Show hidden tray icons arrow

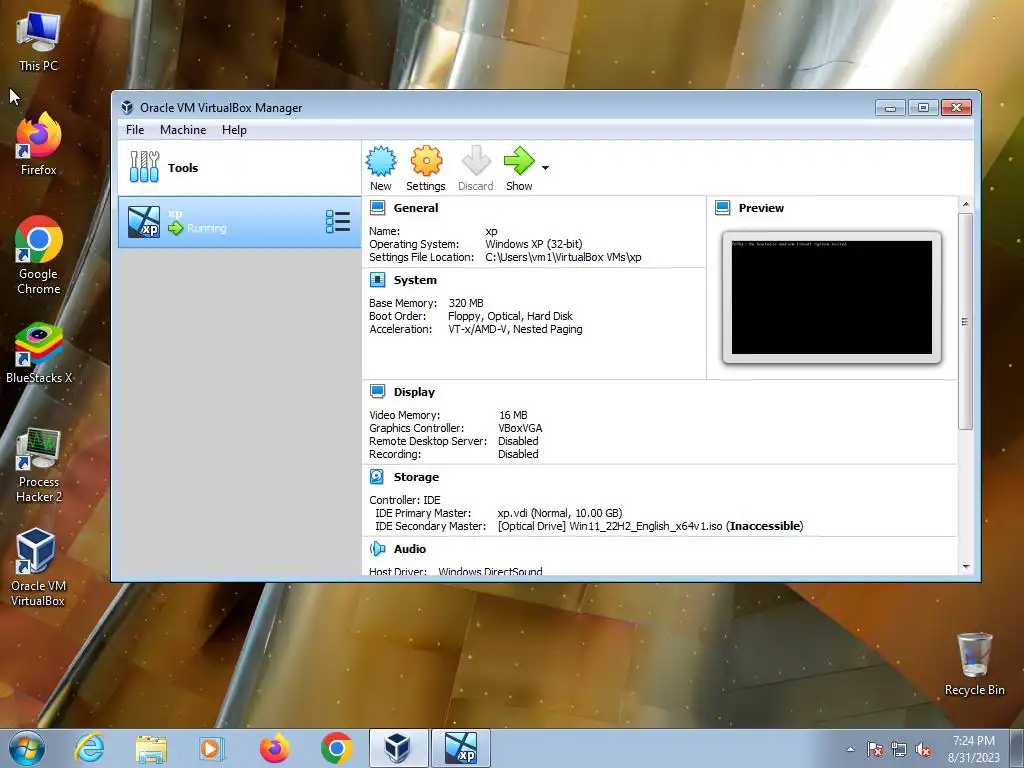(850, 749)
